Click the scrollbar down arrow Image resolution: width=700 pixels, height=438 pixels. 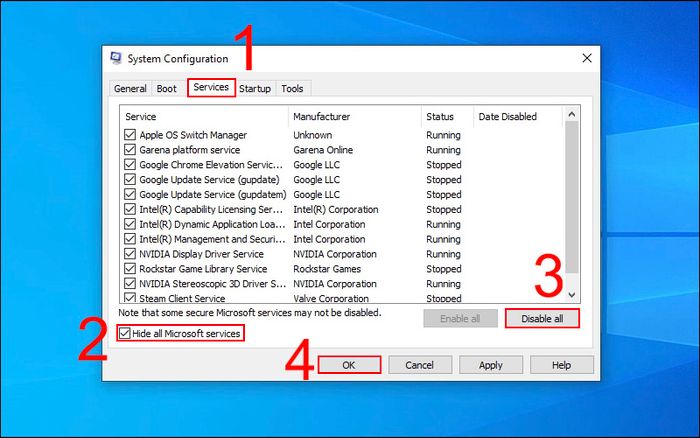(x=571, y=295)
